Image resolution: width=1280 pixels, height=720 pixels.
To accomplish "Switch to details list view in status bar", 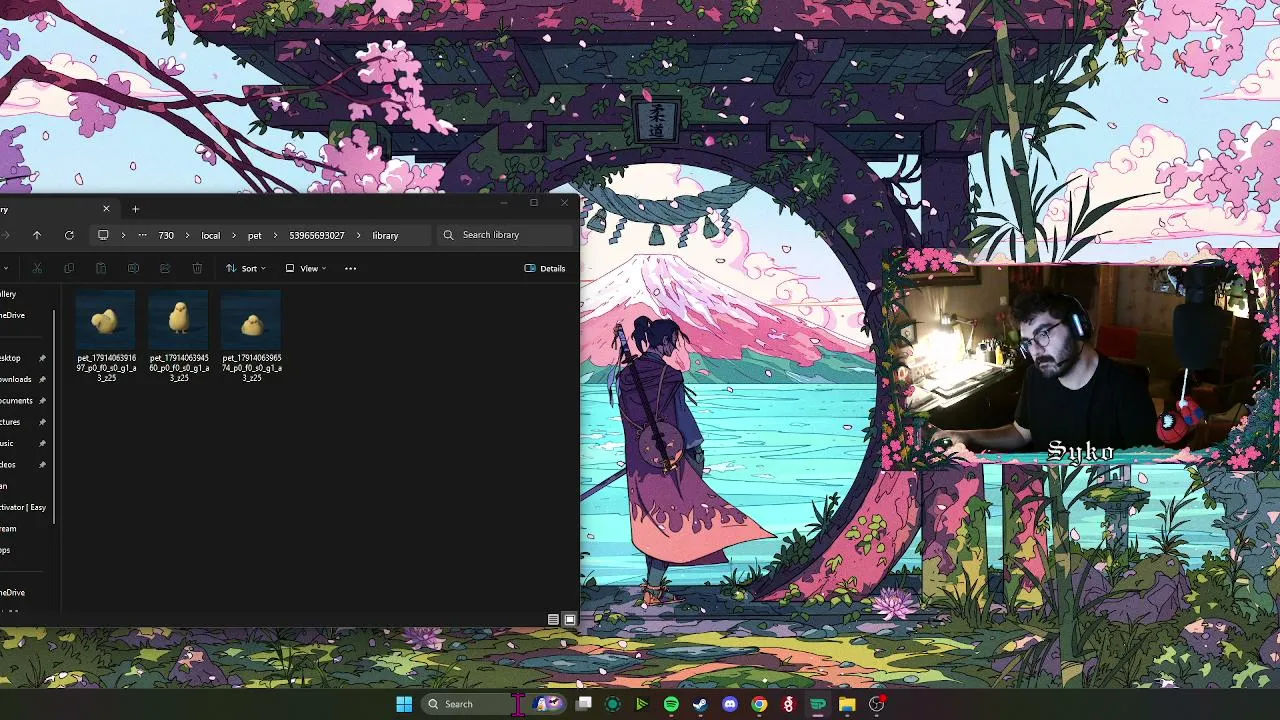I will (x=553, y=619).
